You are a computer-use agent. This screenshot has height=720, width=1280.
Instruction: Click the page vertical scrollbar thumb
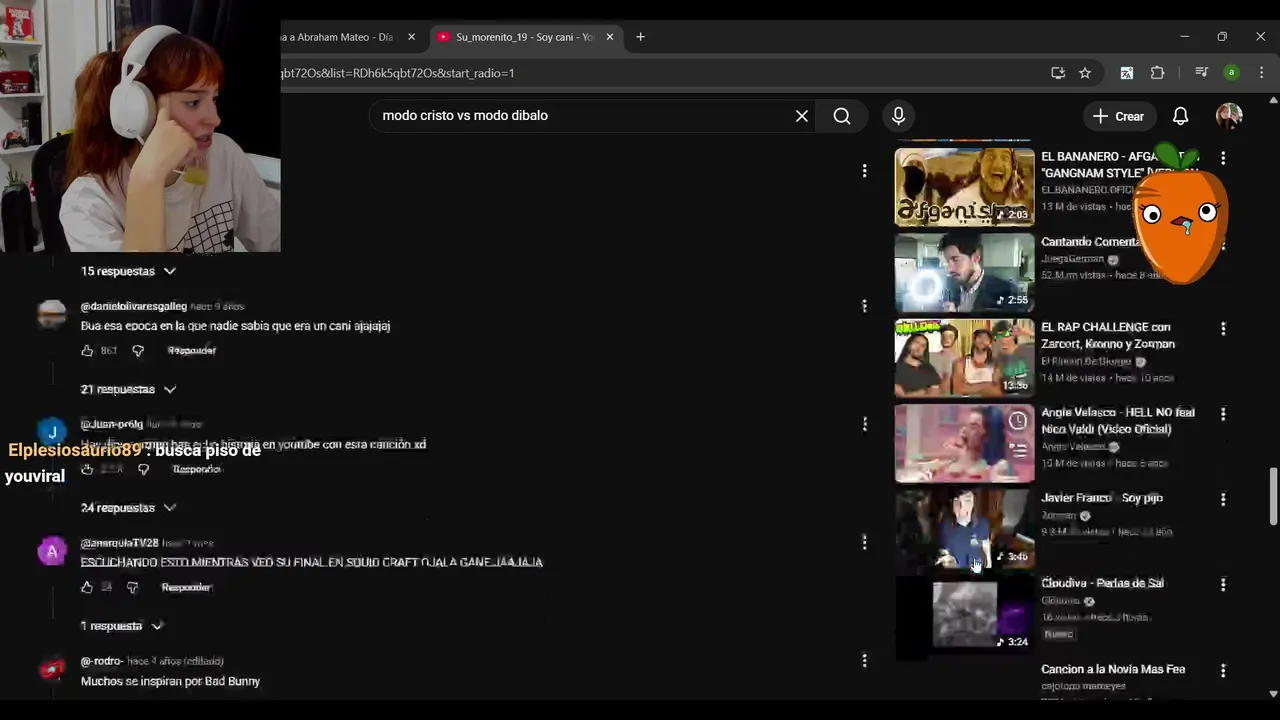pos(1273,495)
